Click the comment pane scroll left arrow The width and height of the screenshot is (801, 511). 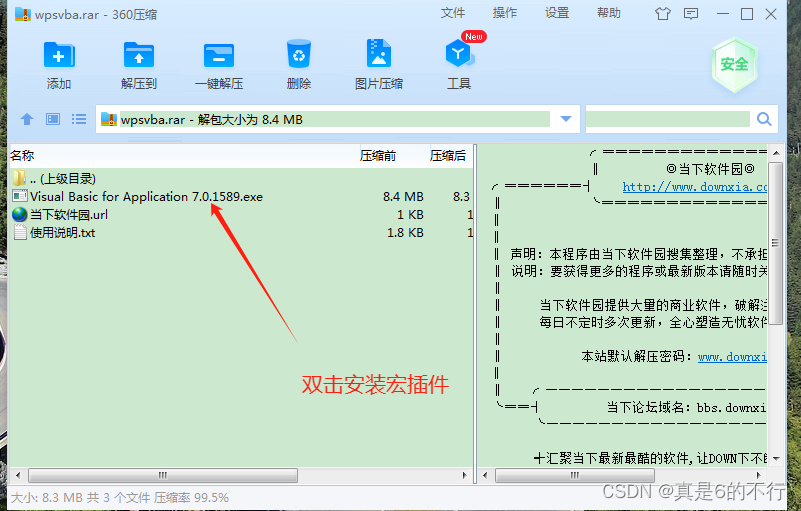(x=485, y=475)
